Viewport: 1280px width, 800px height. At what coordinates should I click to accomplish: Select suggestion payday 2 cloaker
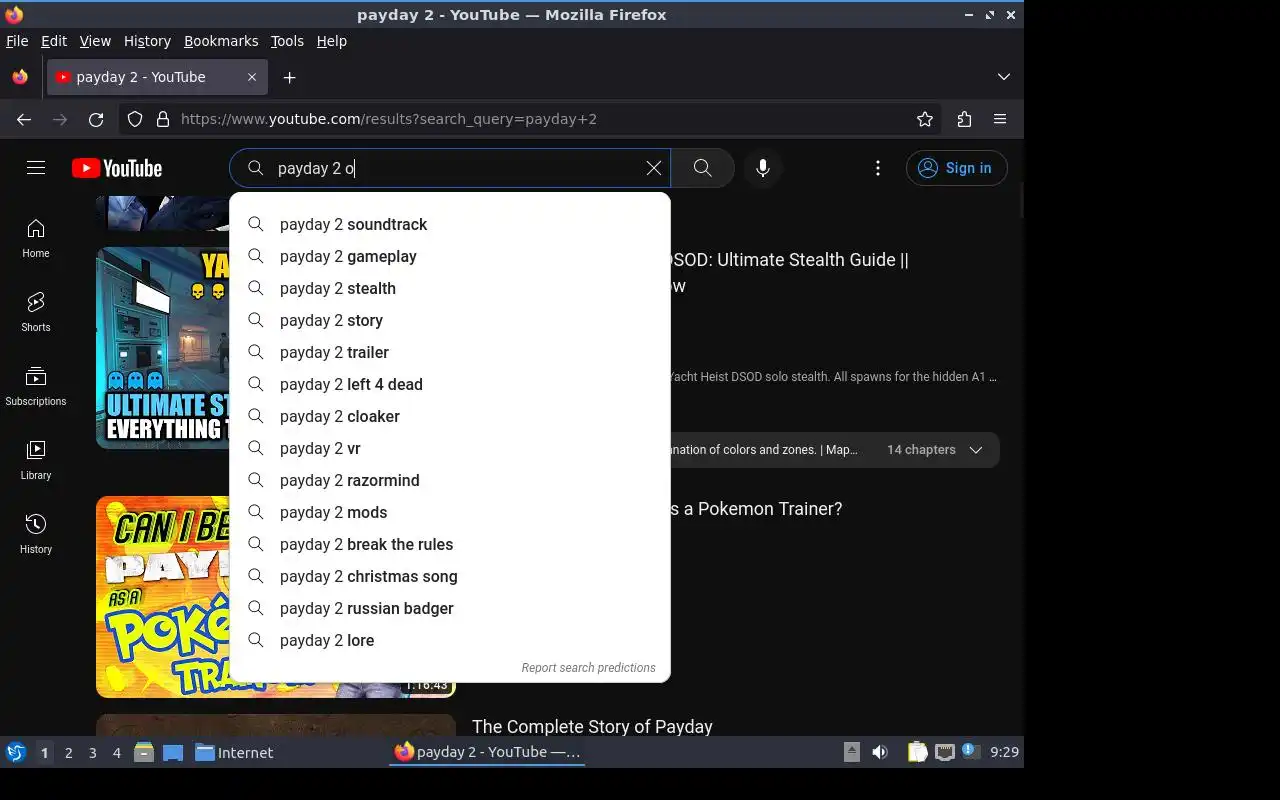tap(450, 416)
